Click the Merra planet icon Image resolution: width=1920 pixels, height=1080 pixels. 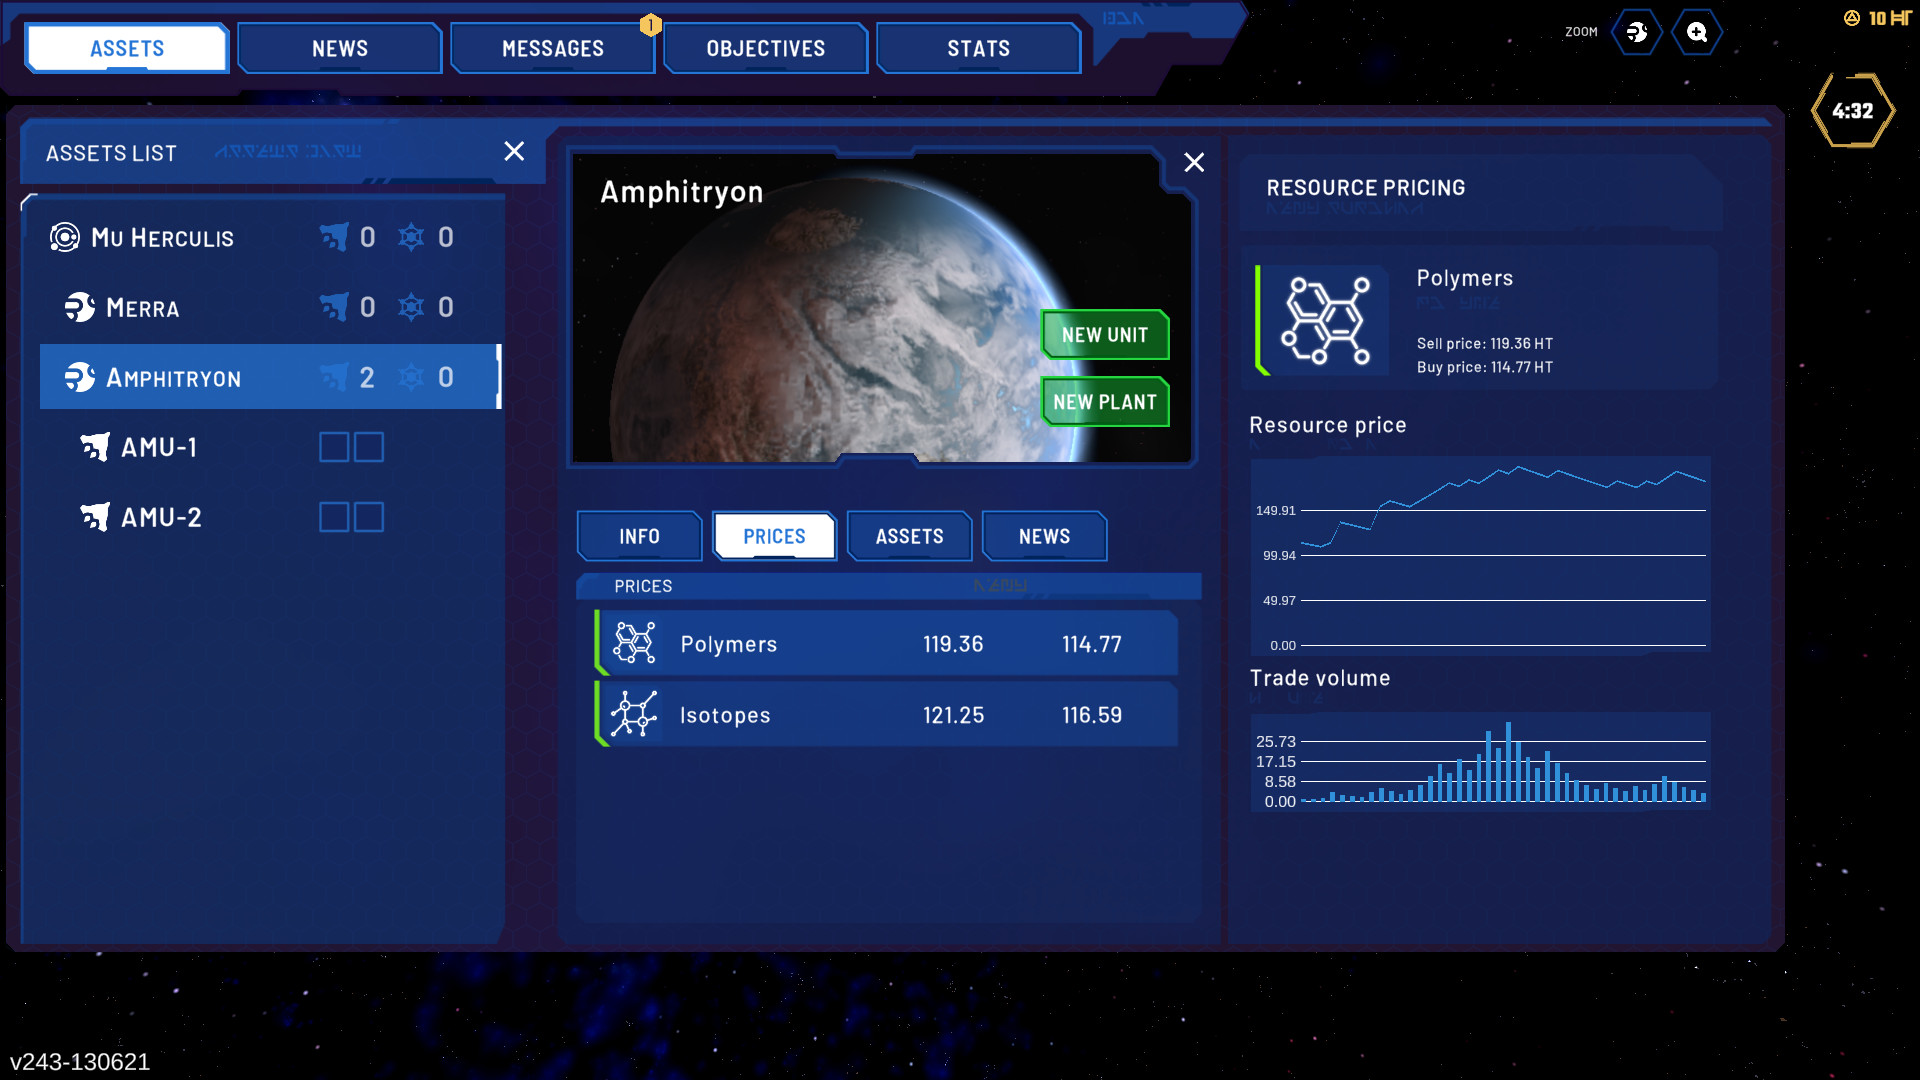coord(80,307)
